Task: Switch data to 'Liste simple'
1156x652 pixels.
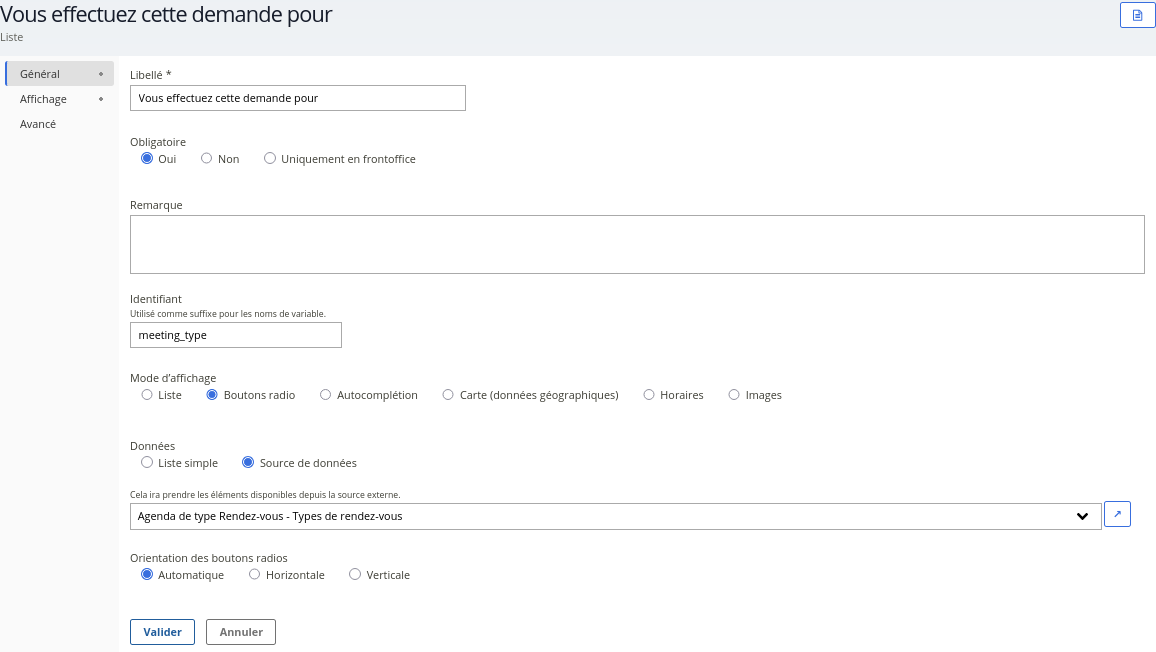Action: coord(147,463)
